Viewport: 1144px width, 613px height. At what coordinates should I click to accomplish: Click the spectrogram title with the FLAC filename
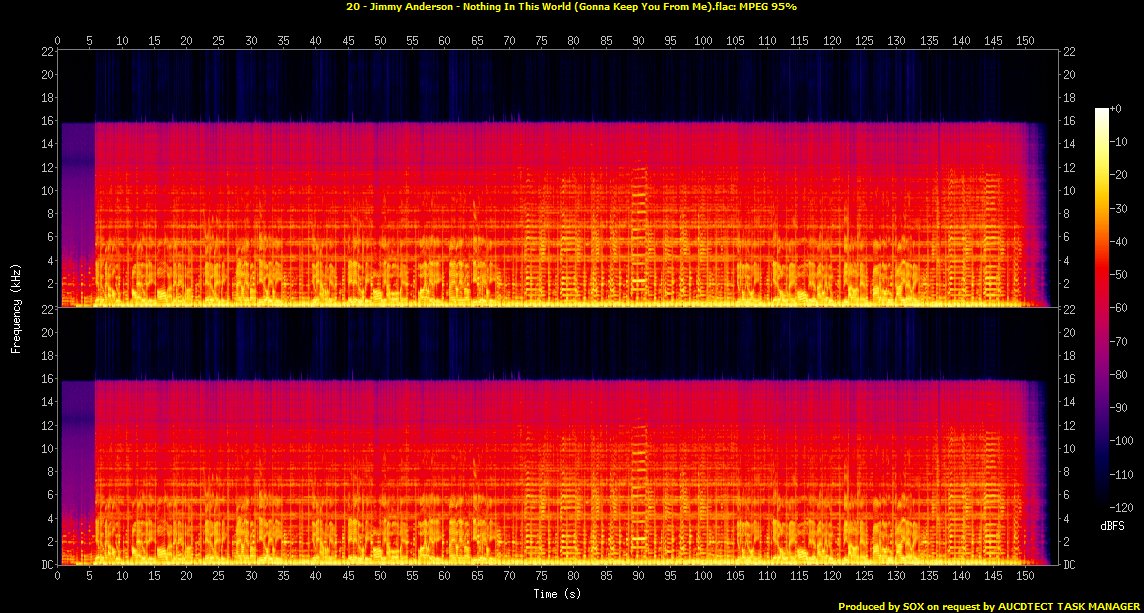point(571,7)
